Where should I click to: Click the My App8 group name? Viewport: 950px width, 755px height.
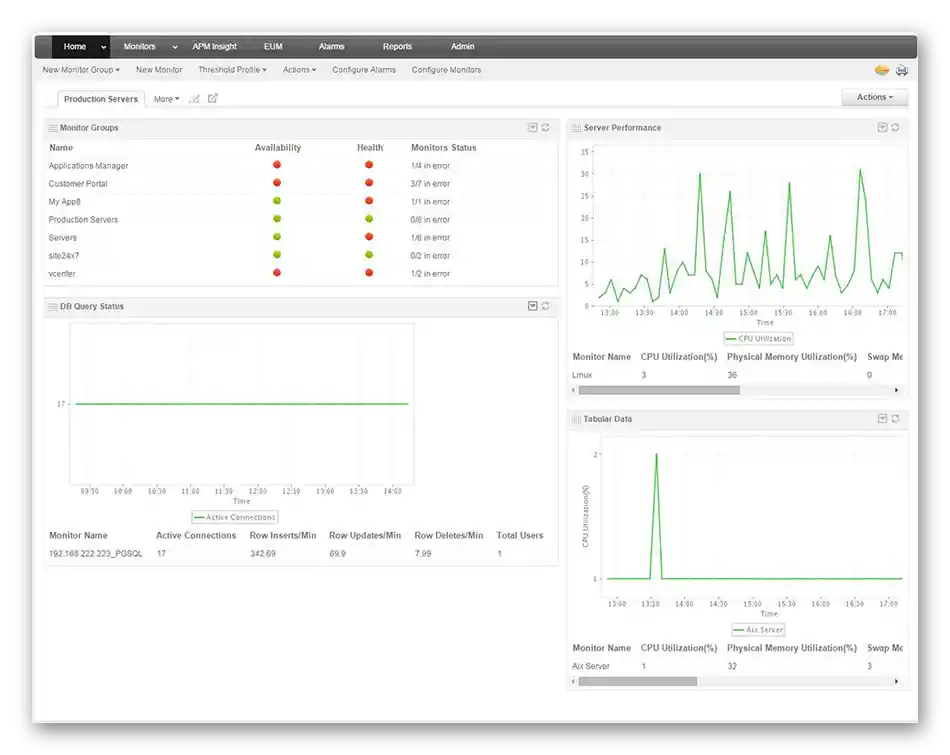click(x=65, y=202)
